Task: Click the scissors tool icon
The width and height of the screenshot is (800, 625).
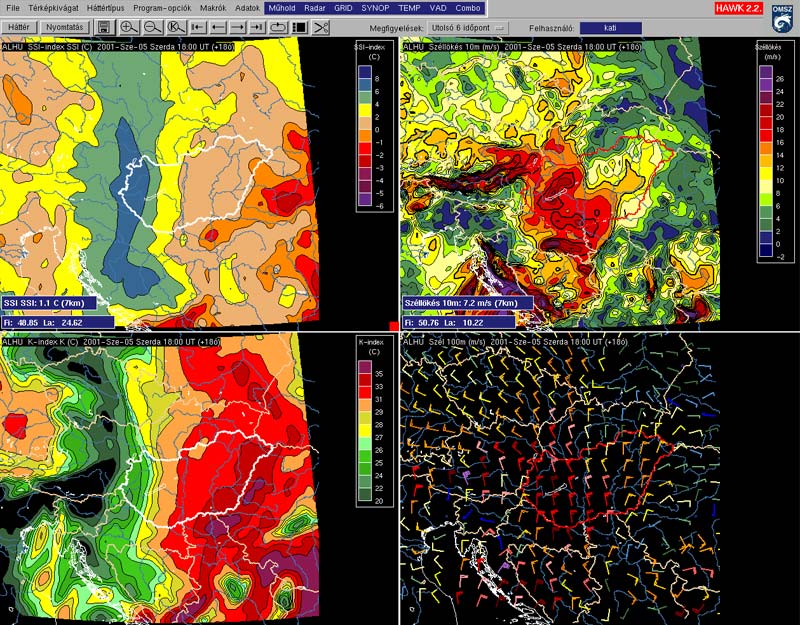Action: (320, 27)
